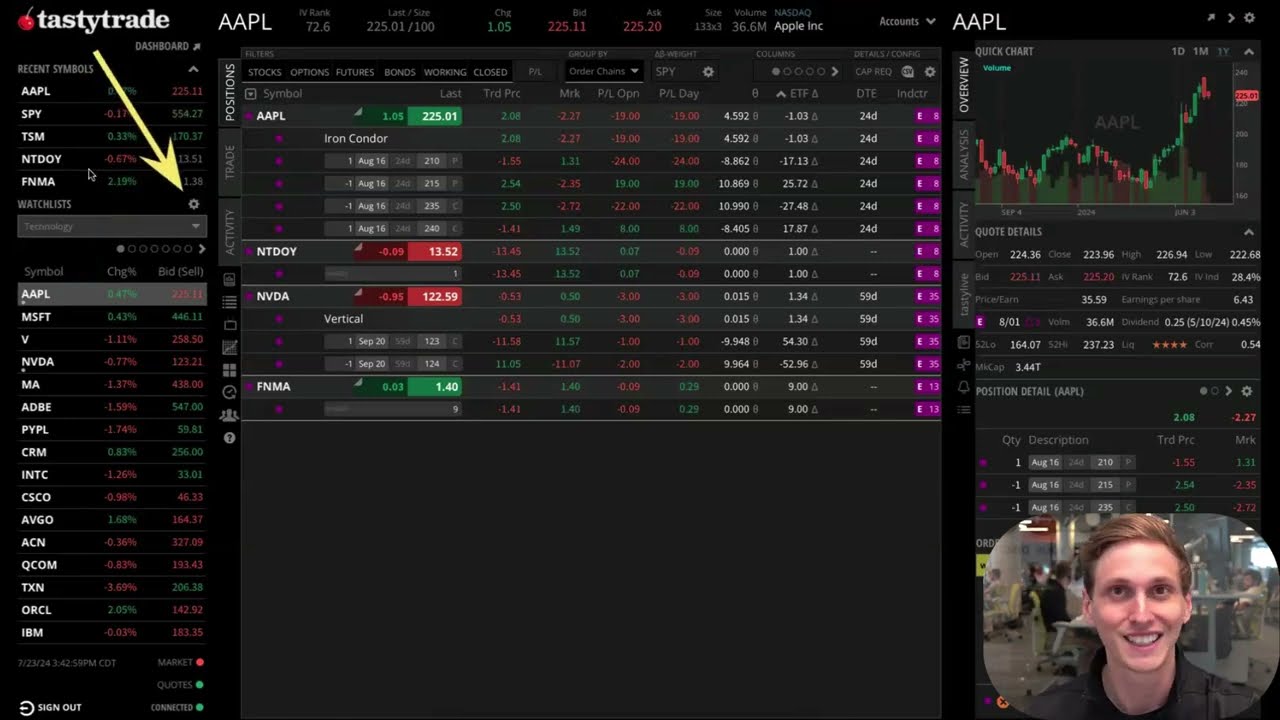Select the four-square grid view icon

(229, 370)
